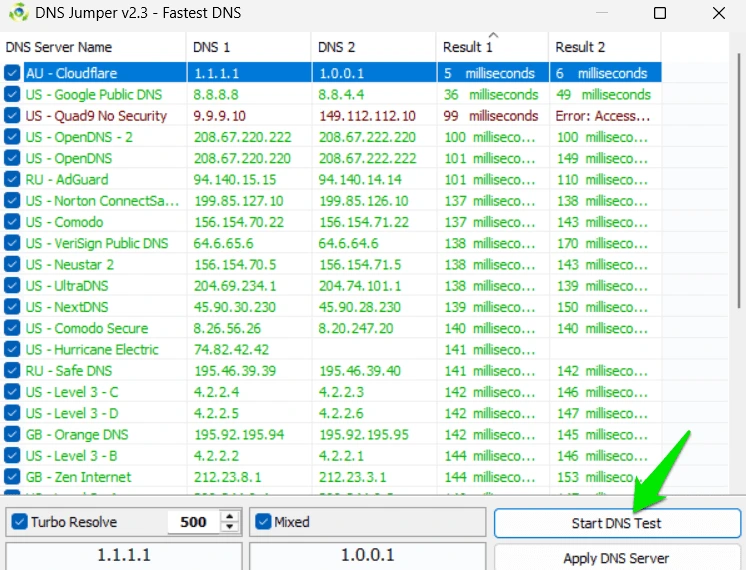Toggle the RU - Safe DNS checkbox

click(x=12, y=371)
